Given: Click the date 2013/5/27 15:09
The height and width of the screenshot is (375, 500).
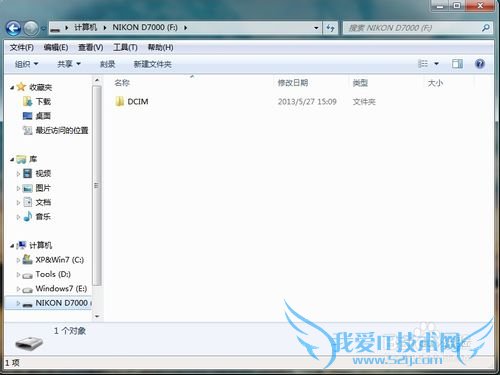Looking at the screenshot, I should pyautogui.click(x=307, y=102).
